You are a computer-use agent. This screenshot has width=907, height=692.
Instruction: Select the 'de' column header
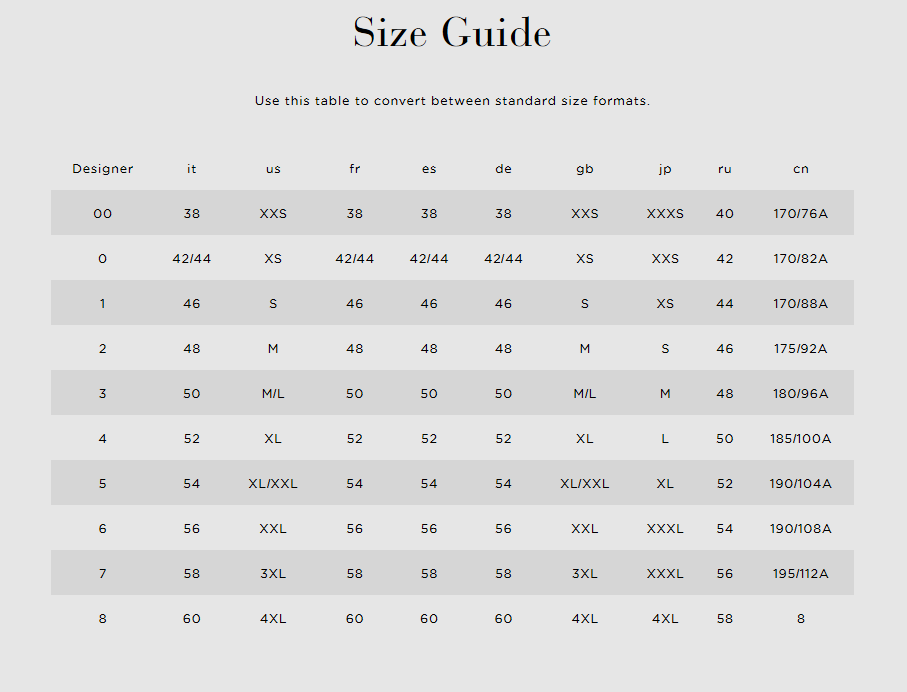pyautogui.click(x=503, y=169)
